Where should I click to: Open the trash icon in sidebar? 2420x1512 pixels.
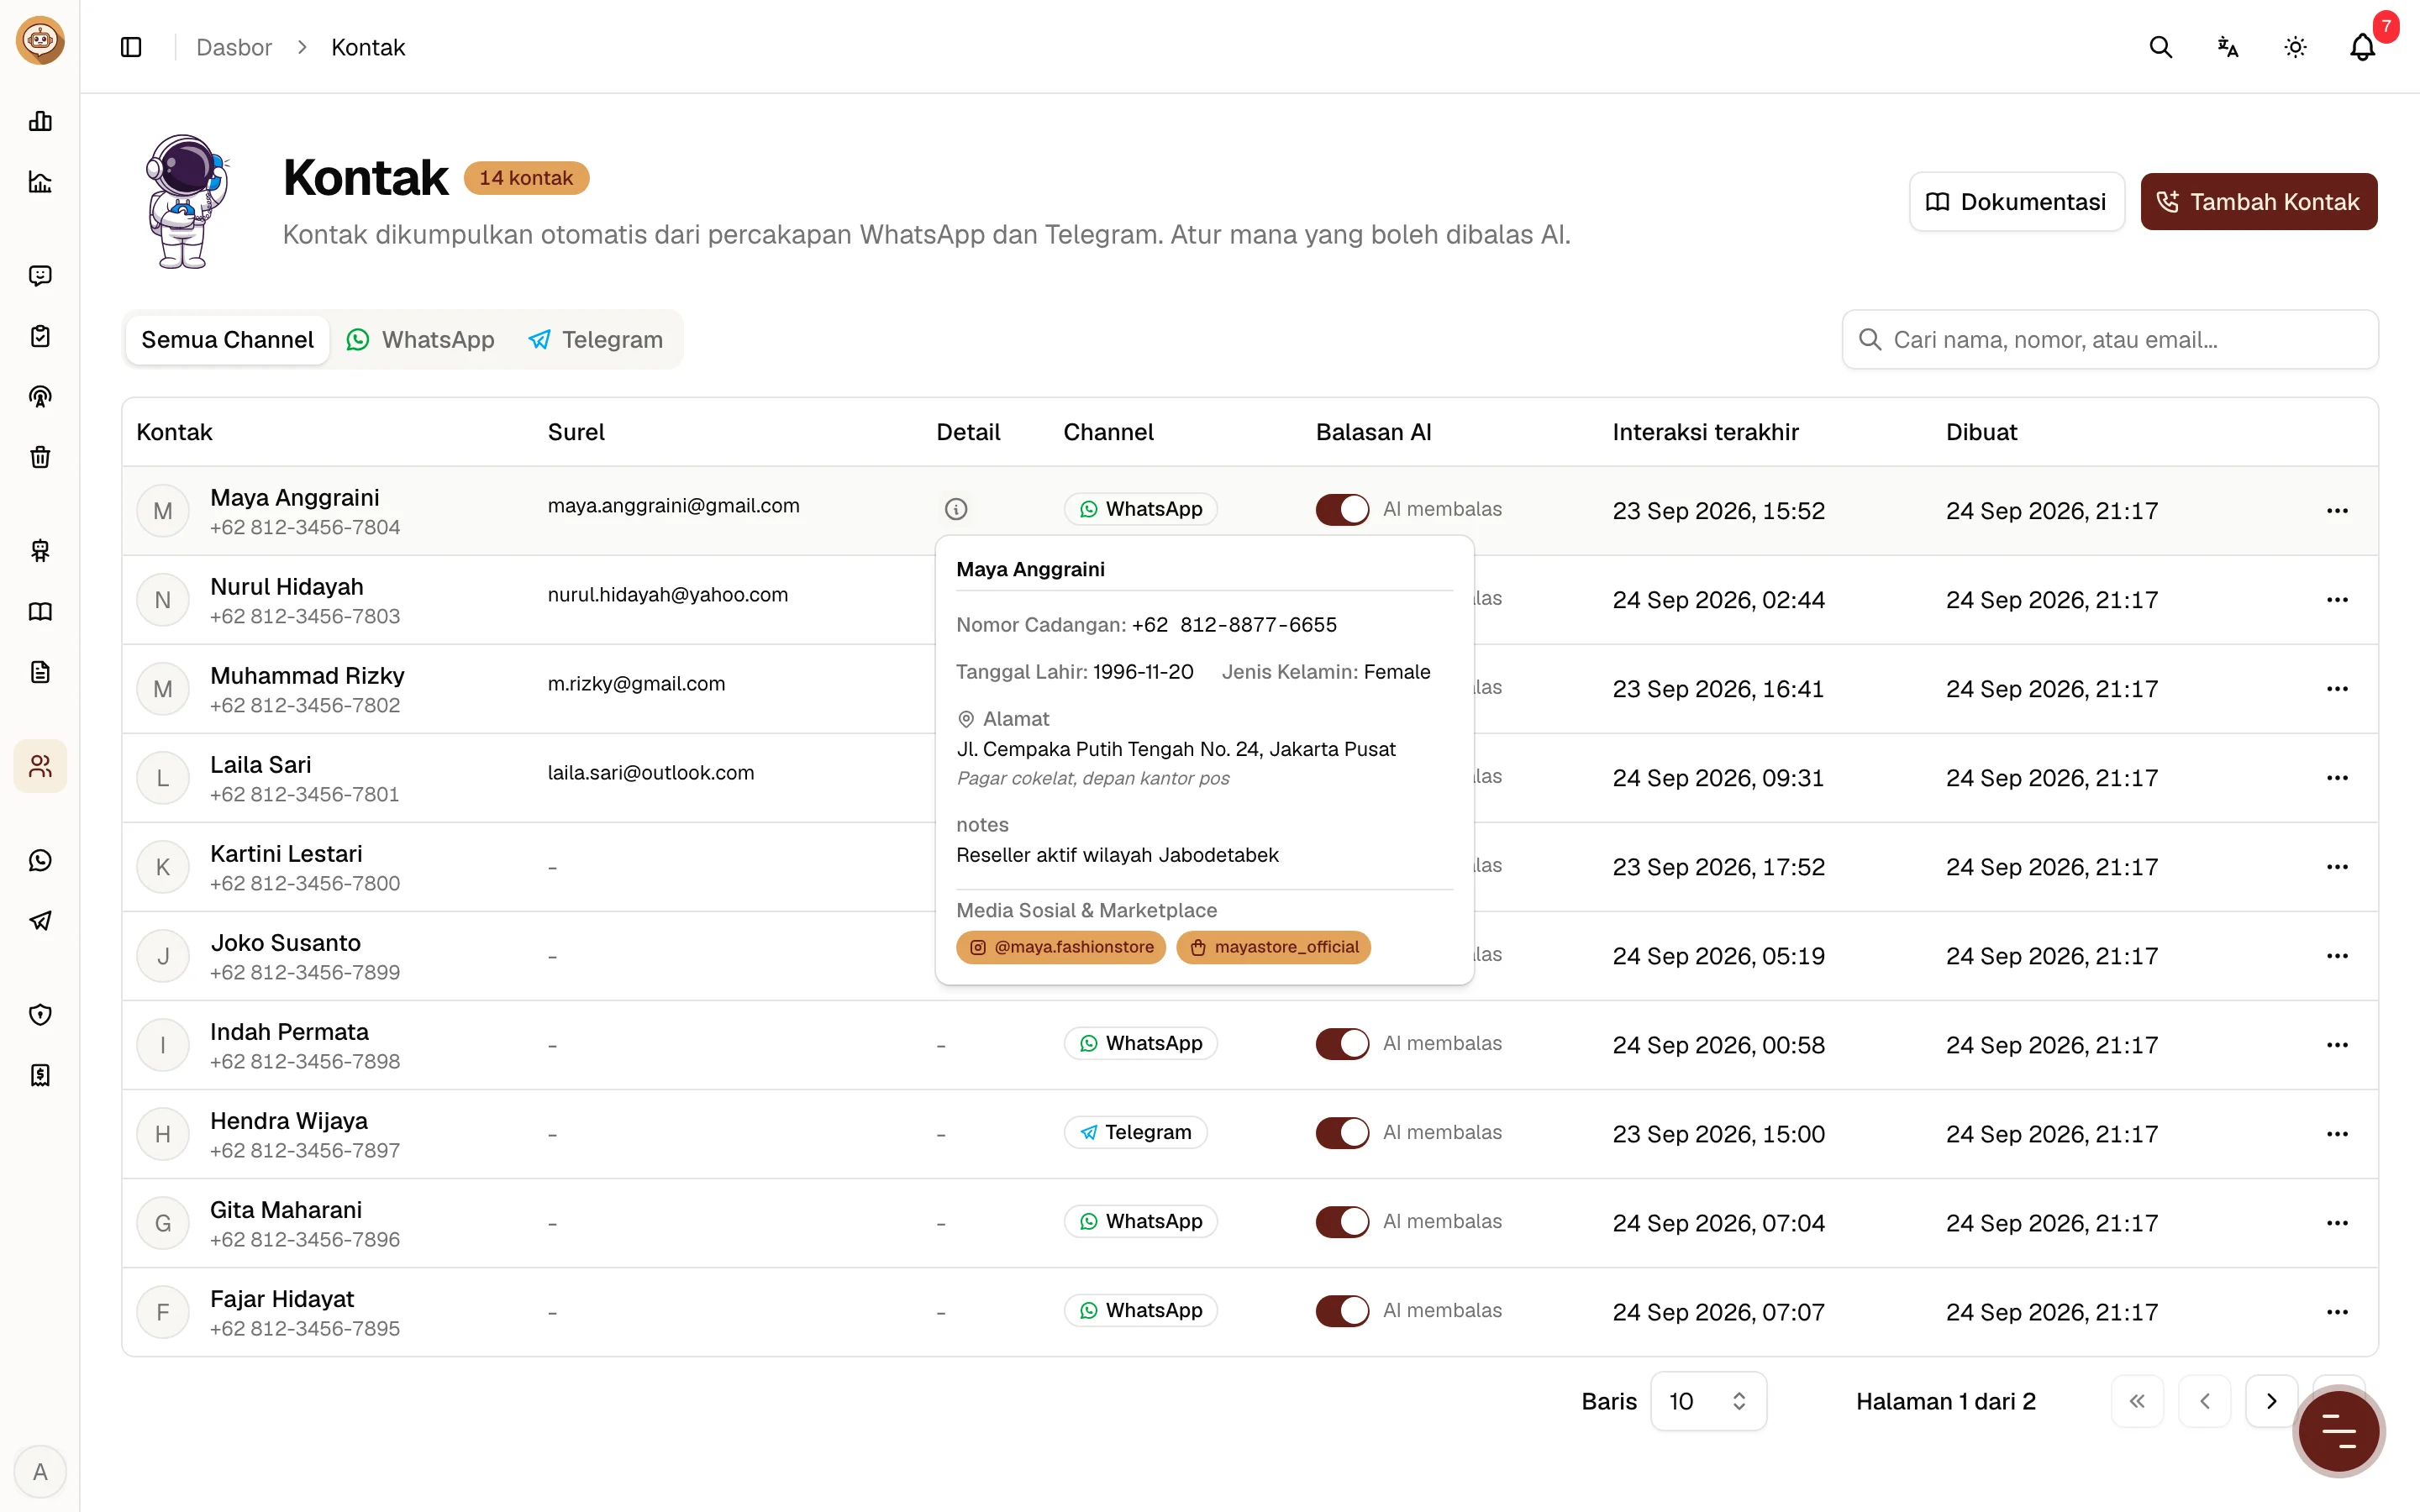tap(40, 457)
